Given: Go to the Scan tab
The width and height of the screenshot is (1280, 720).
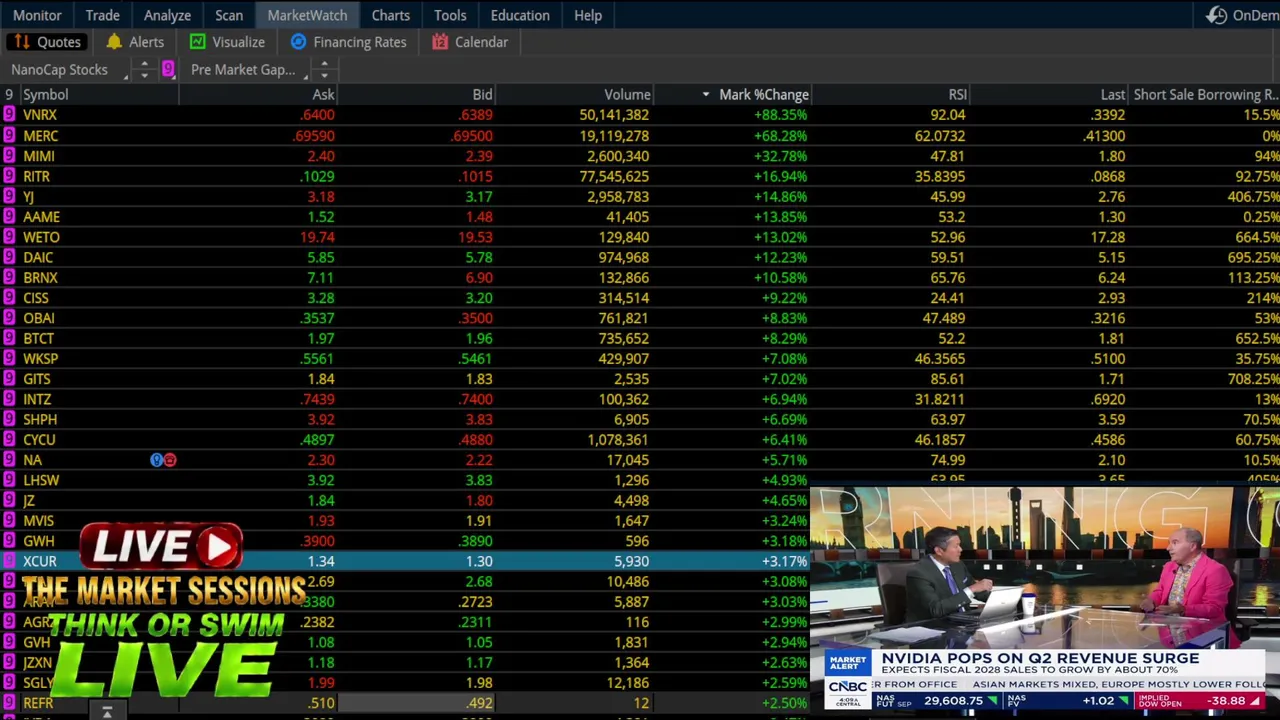Looking at the screenshot, I should coord(229,15).
